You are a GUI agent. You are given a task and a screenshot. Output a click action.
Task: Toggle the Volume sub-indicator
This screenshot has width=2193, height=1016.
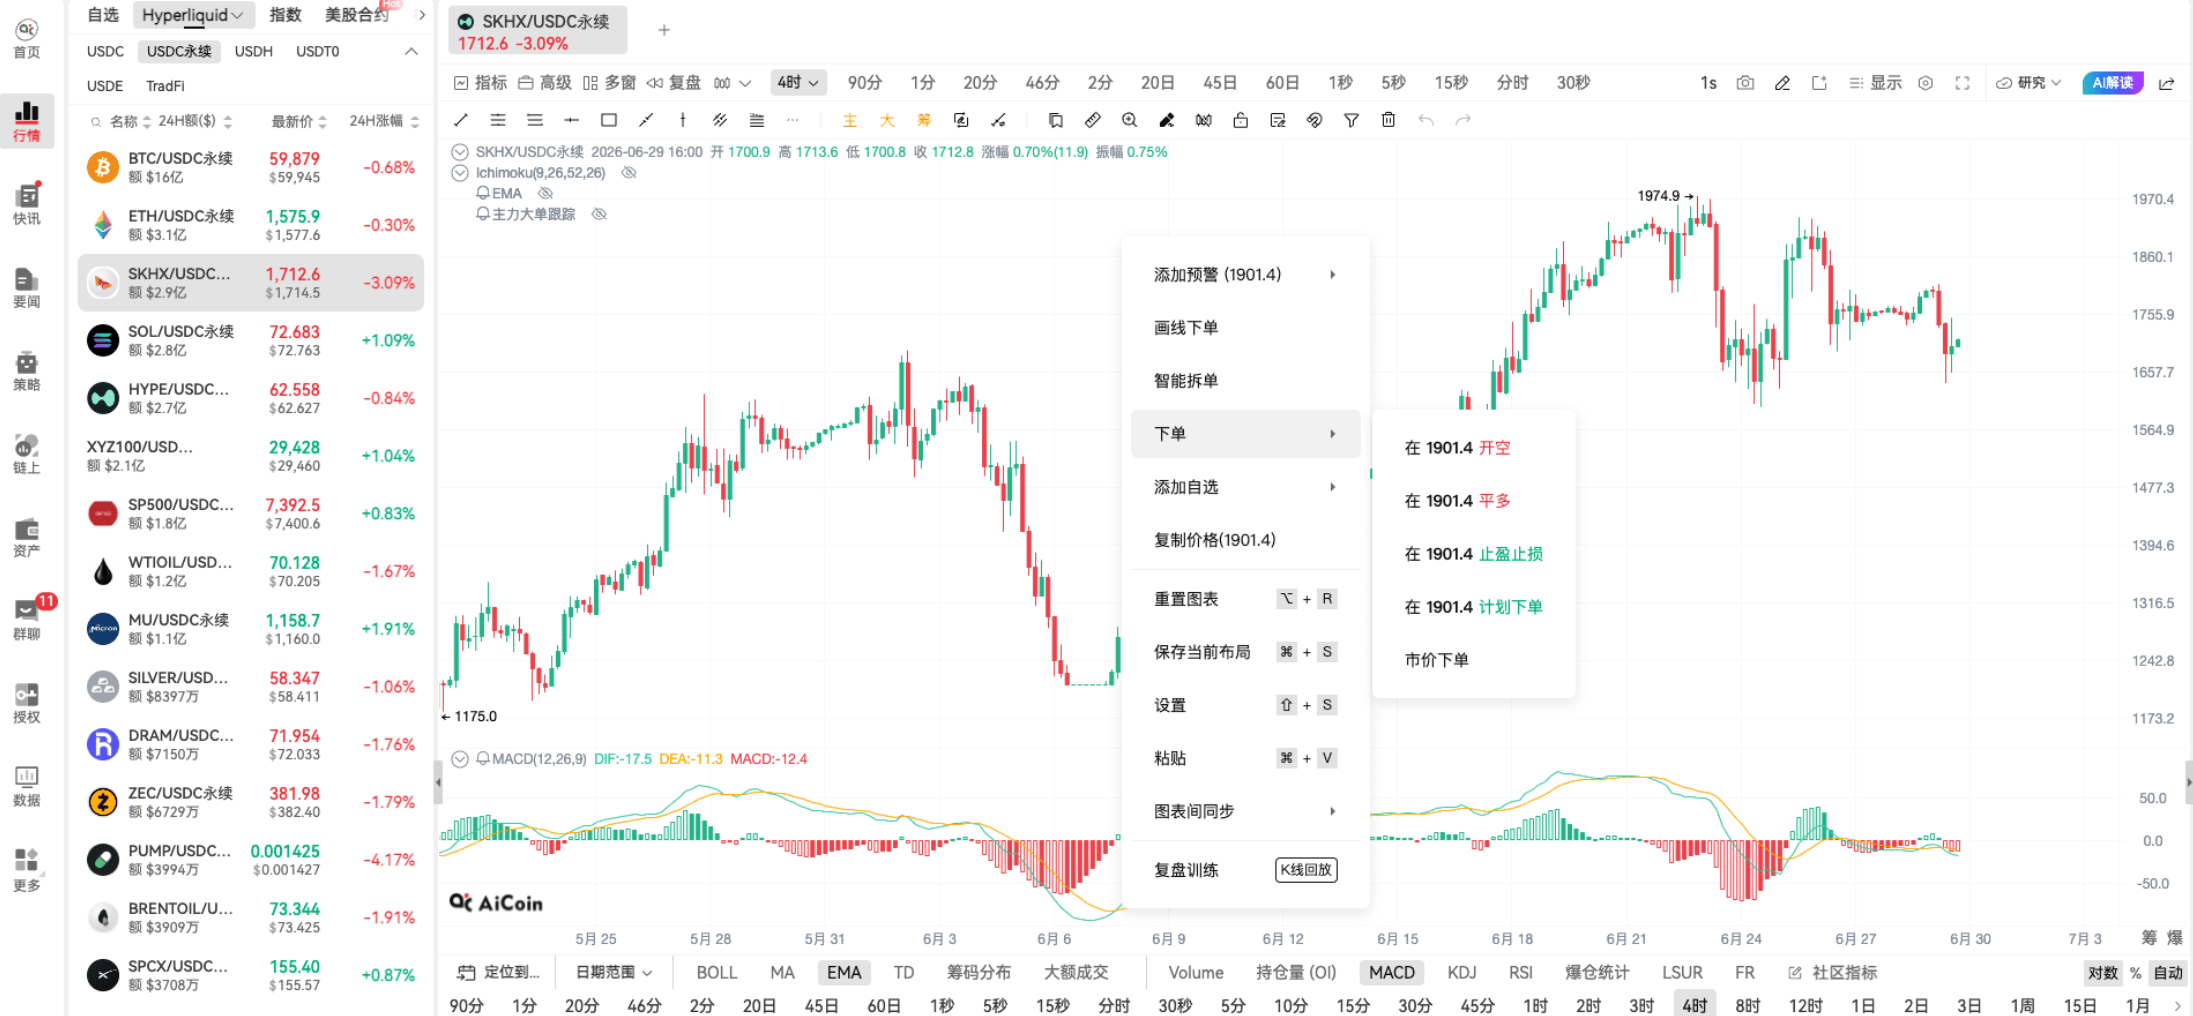pos(1195,972)
